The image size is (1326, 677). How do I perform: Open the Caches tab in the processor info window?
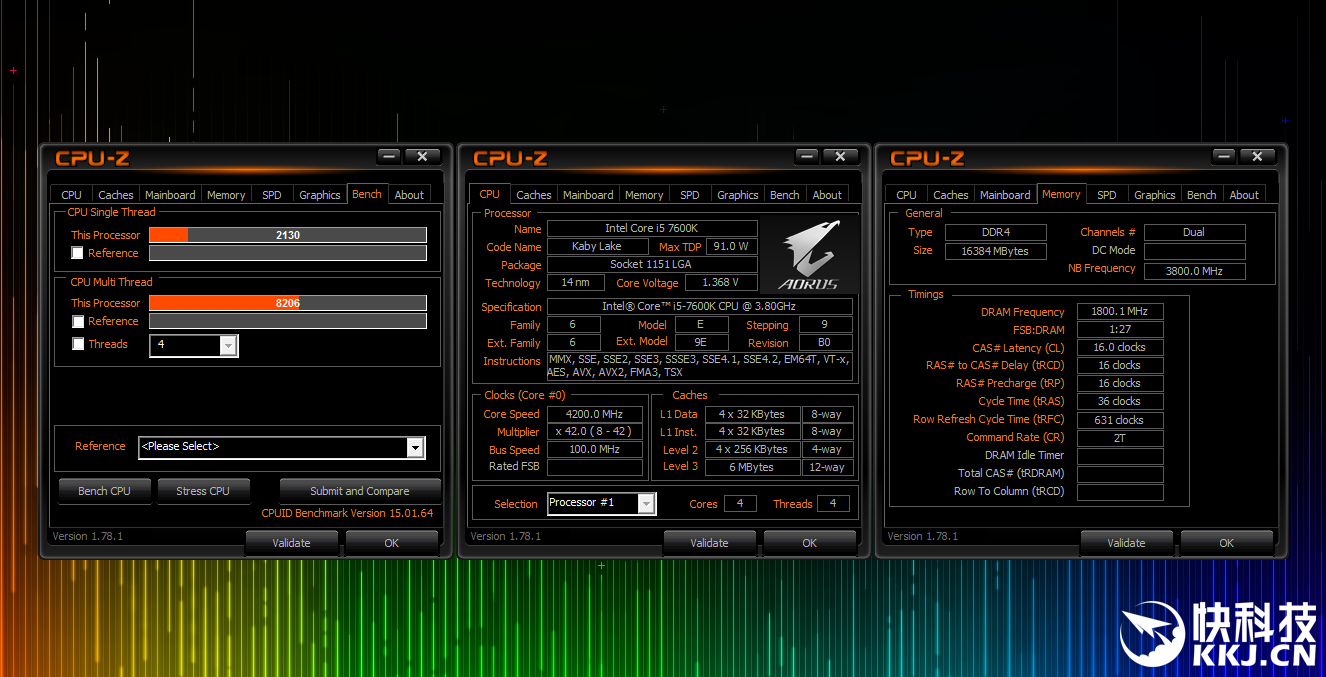pos(533,195)
